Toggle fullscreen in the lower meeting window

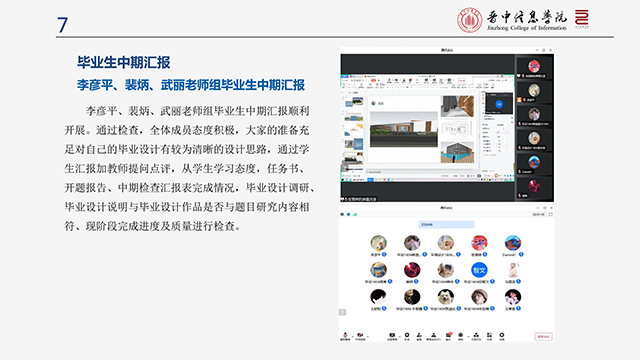(x=551, y=214)
